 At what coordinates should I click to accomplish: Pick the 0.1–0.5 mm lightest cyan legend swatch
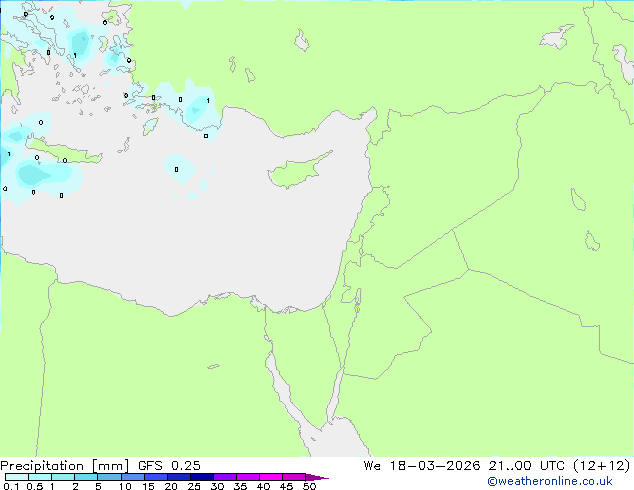pos(17,477)
